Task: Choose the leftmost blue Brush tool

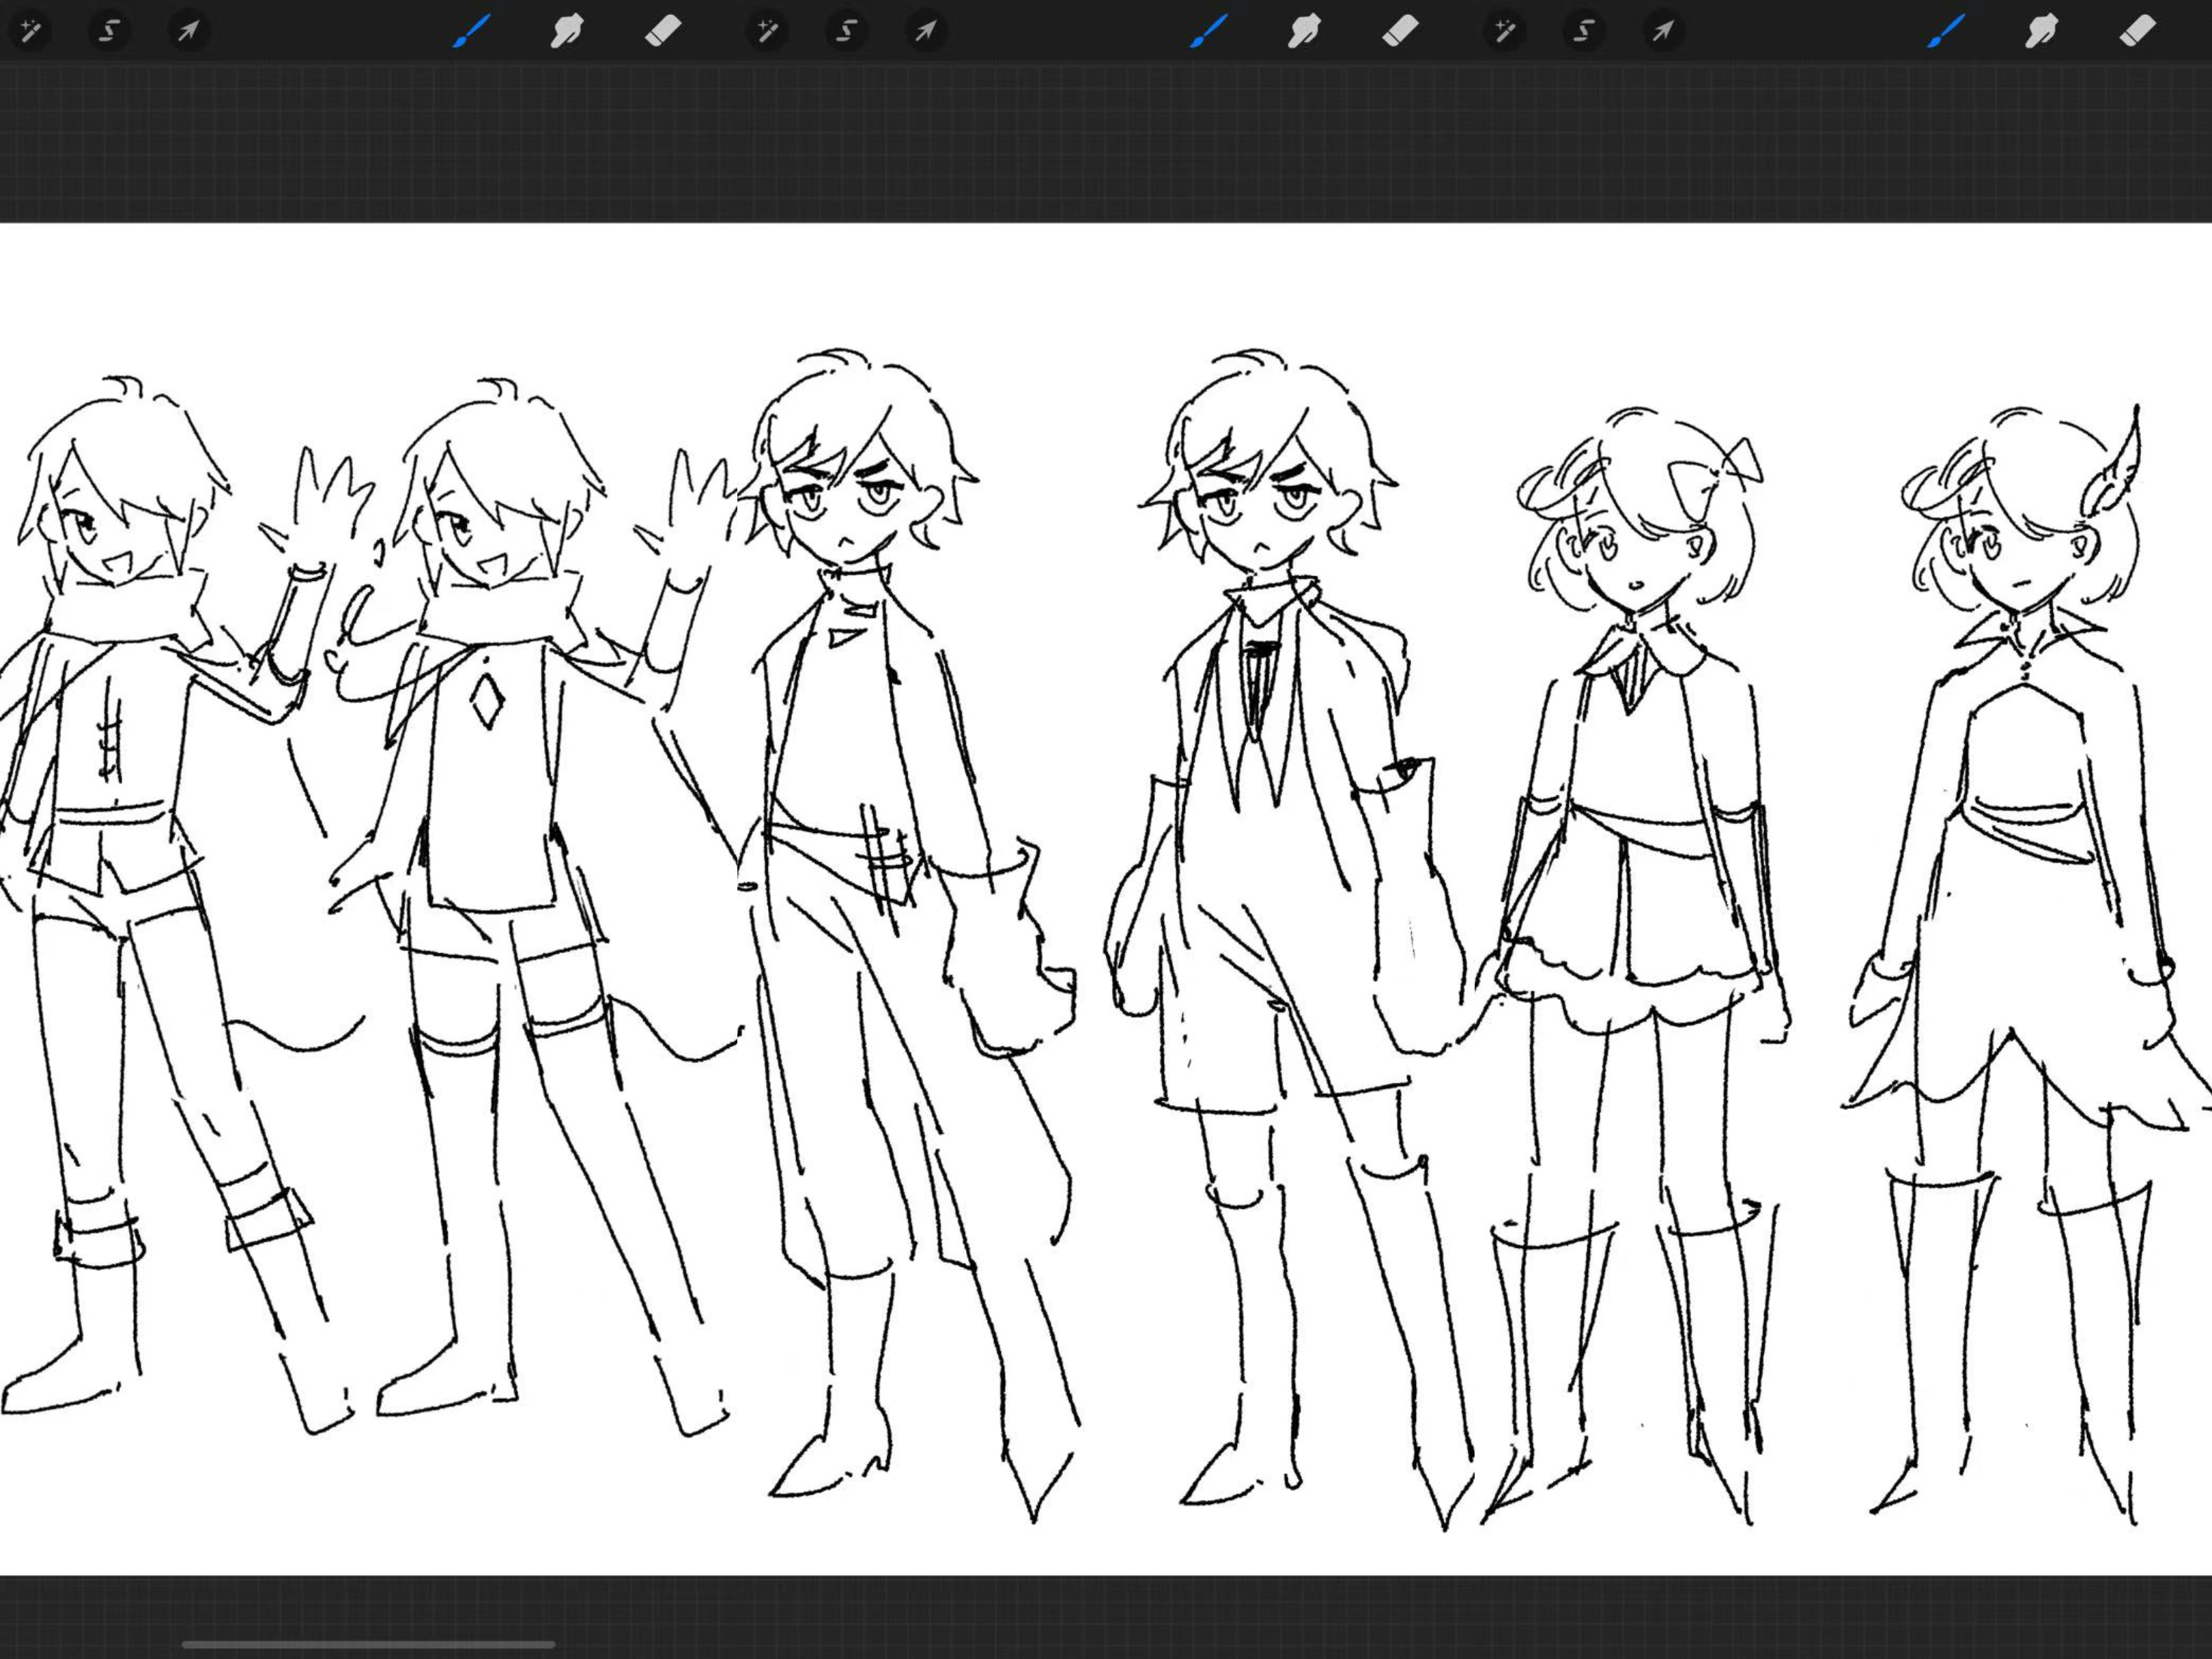Action: (x=472, y=30)
